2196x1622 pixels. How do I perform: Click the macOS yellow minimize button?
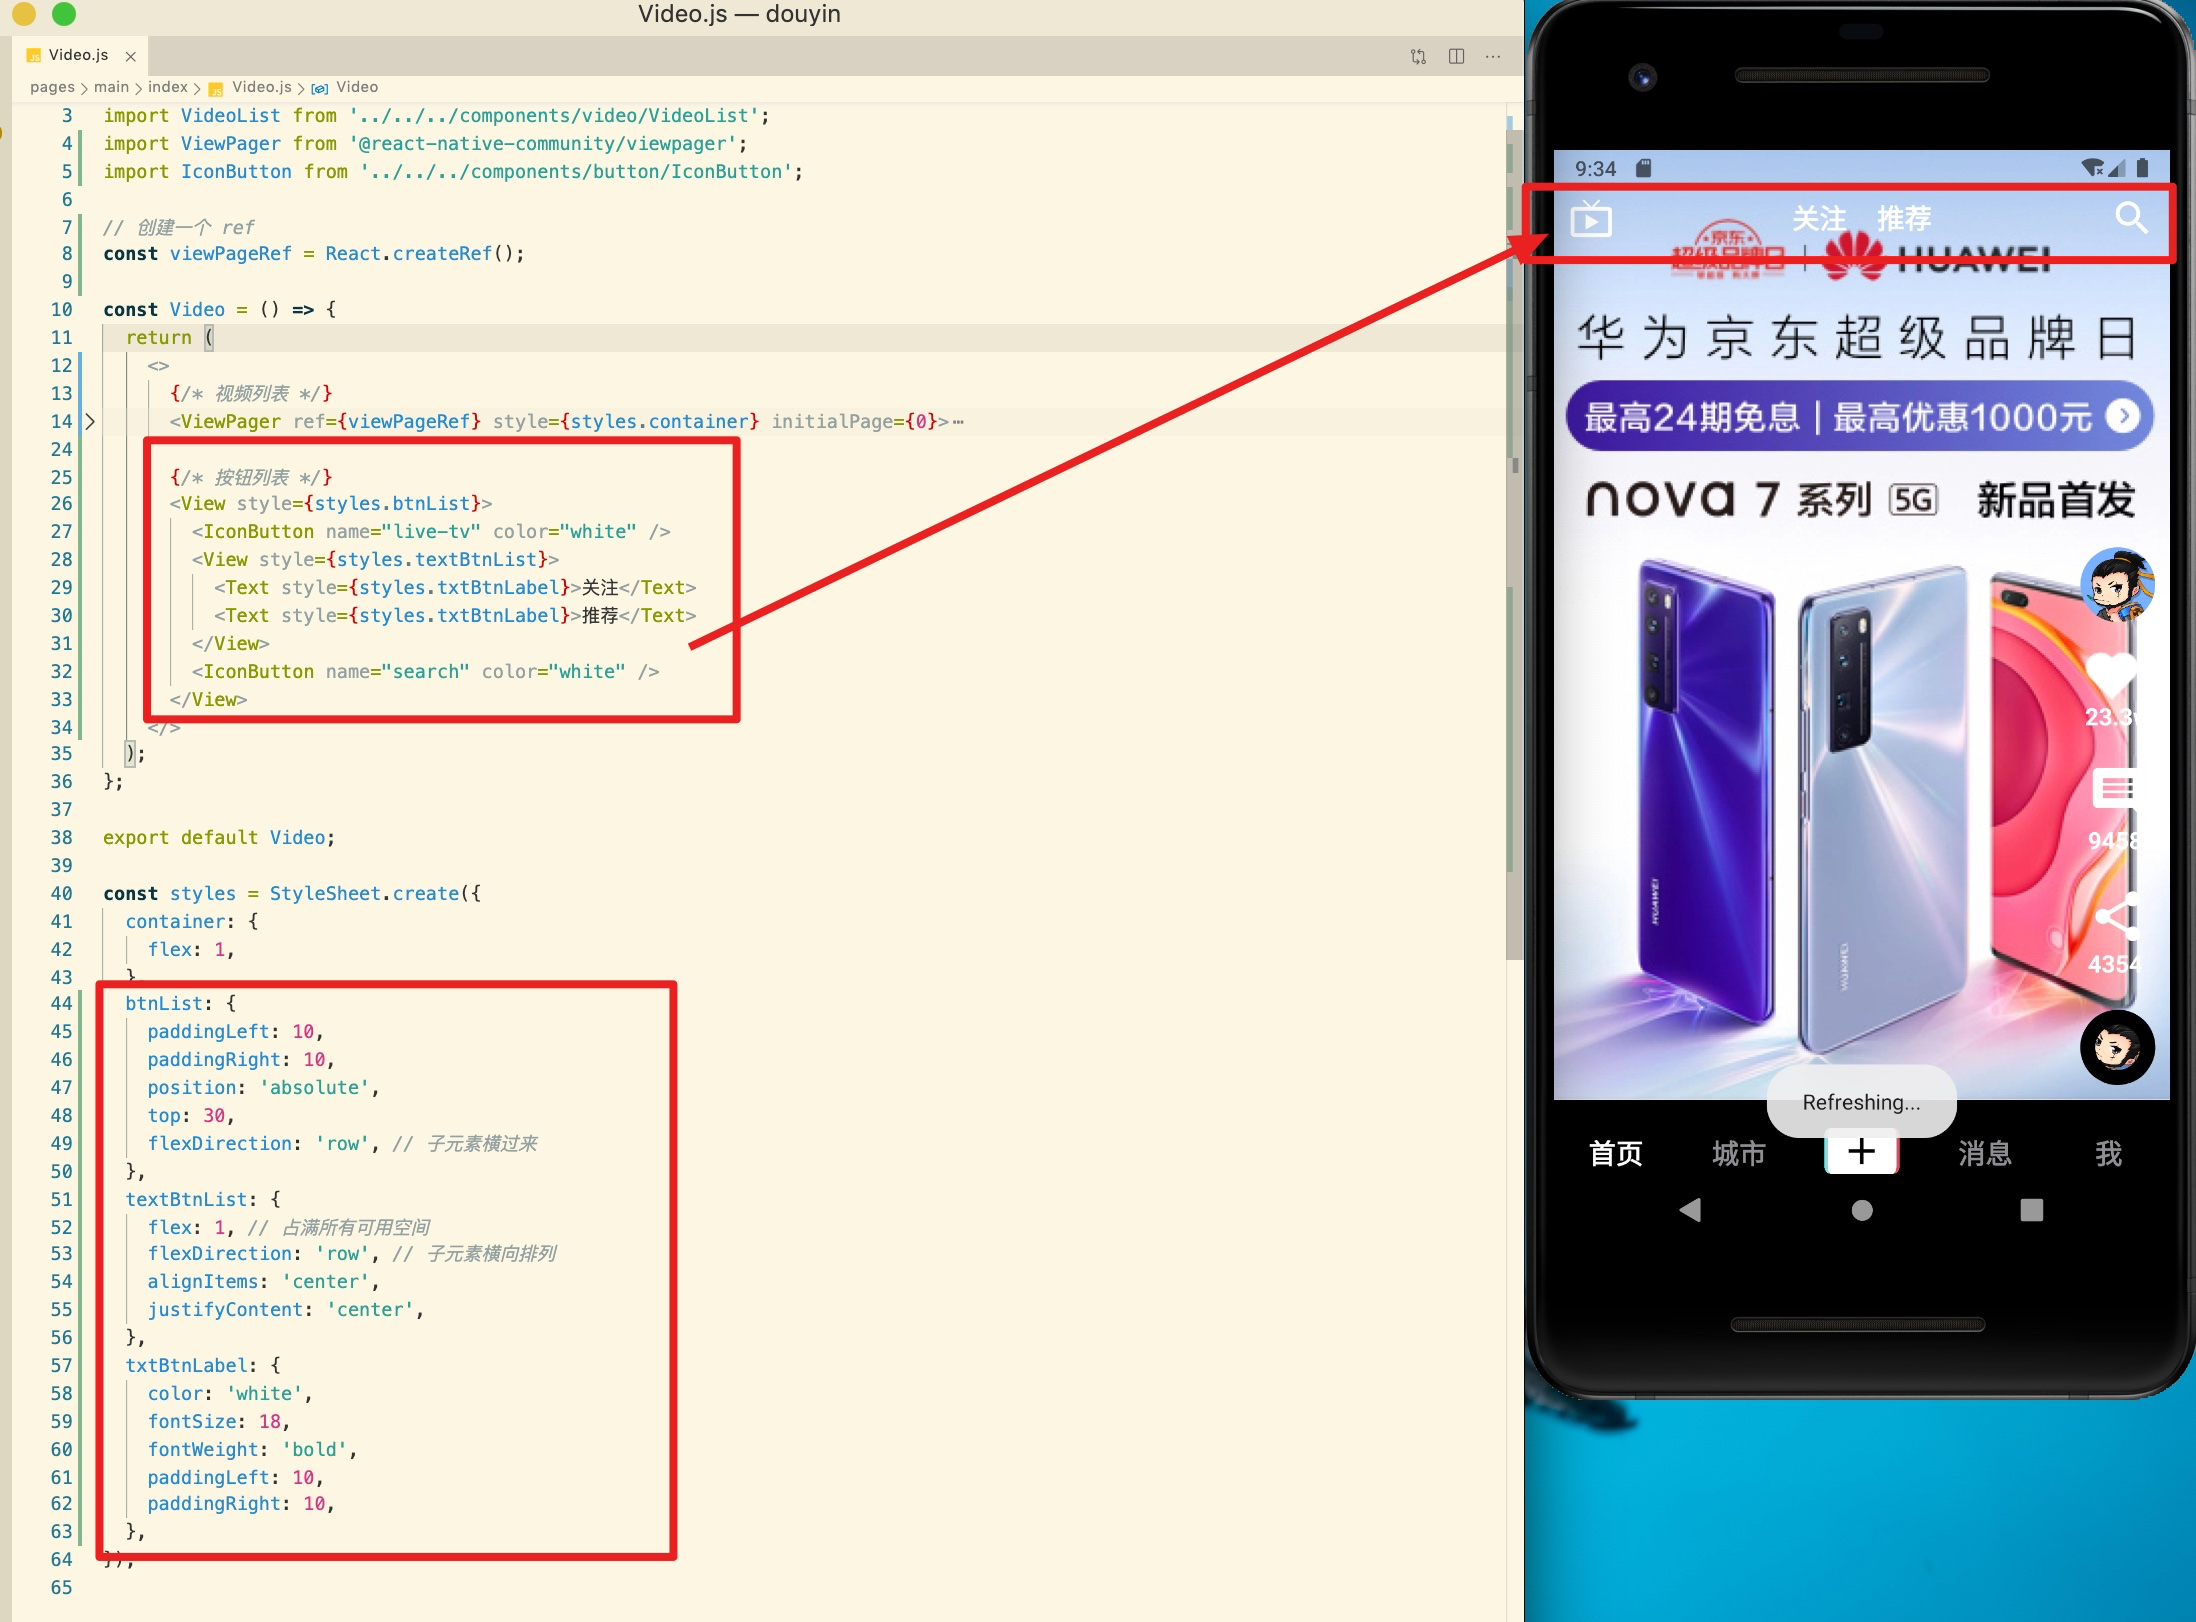click(24, 13)
